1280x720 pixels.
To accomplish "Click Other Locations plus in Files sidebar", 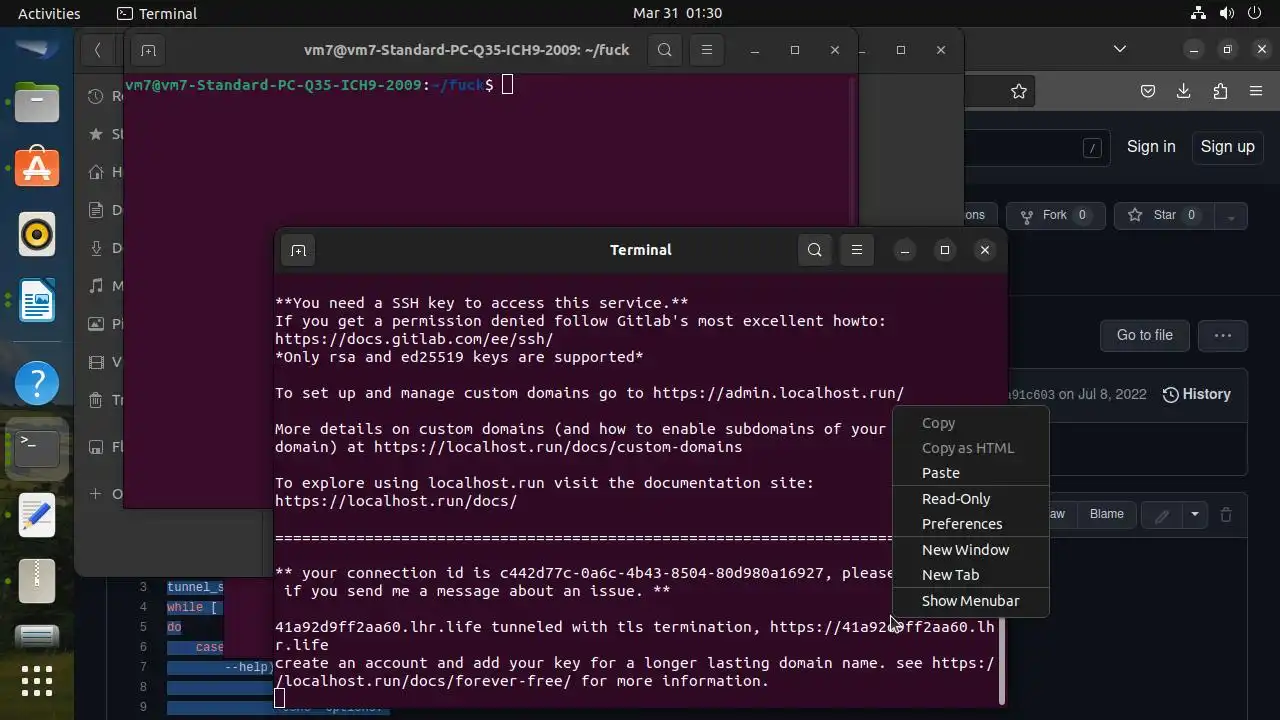I will pyautogui.click(x=96, y=494).
